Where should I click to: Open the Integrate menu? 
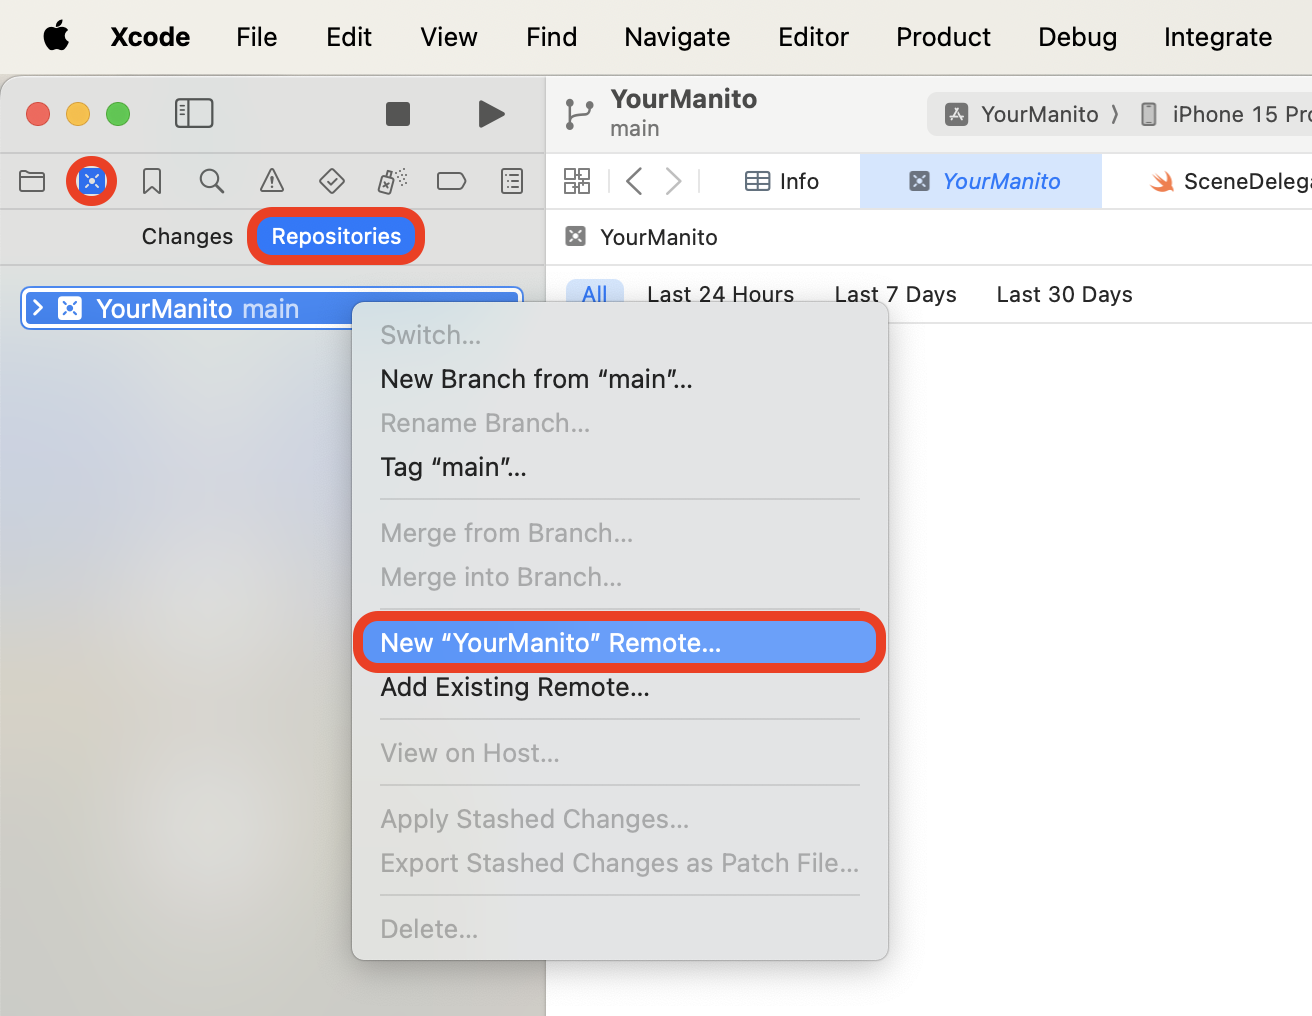coord(1218,37)
